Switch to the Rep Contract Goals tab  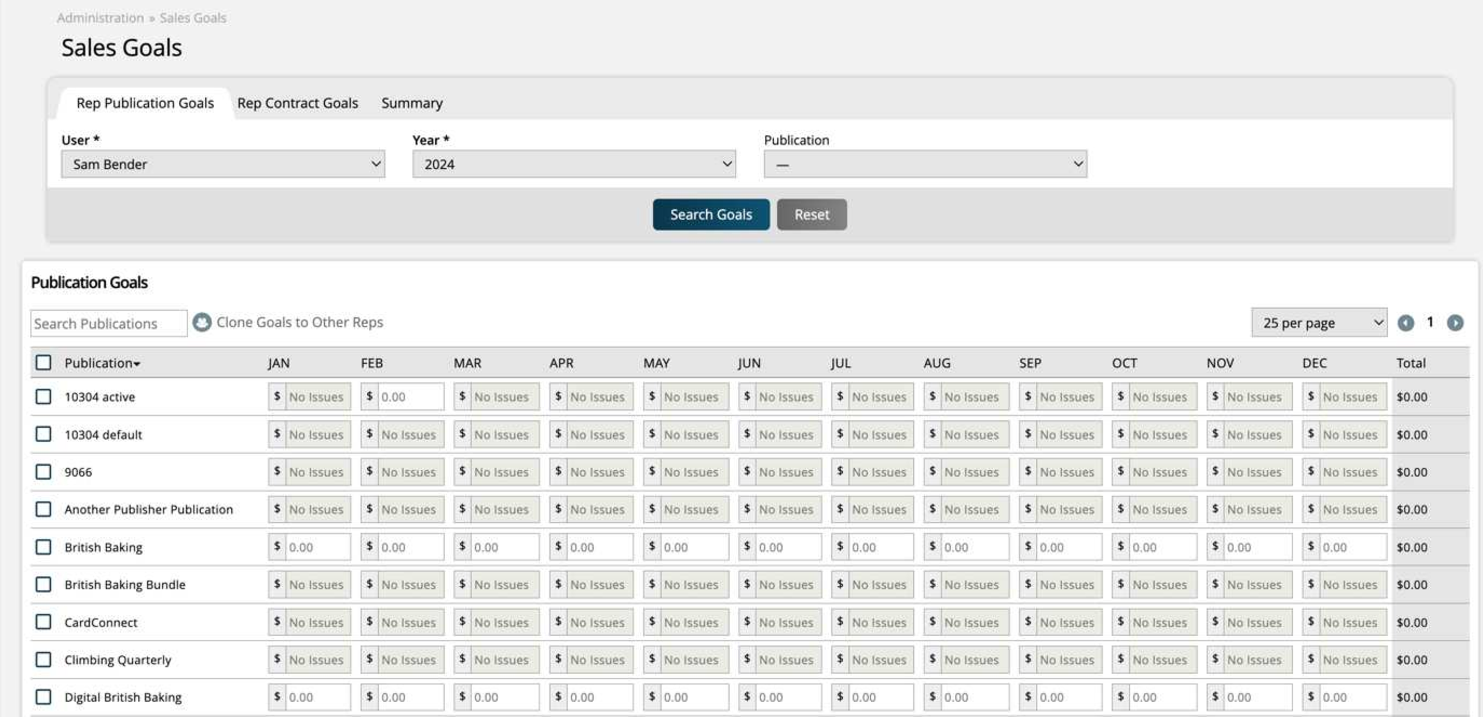pos(297,103)
